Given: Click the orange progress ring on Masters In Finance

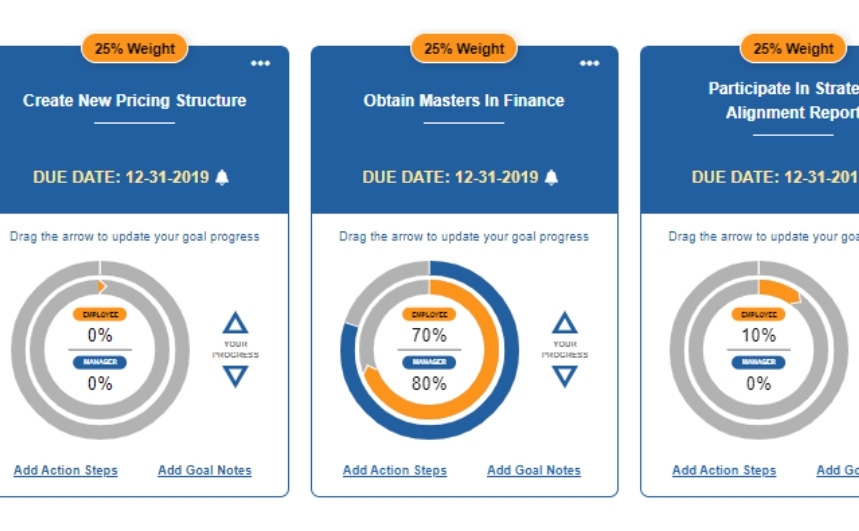Looking at the screenshot, I should [487, 350].
